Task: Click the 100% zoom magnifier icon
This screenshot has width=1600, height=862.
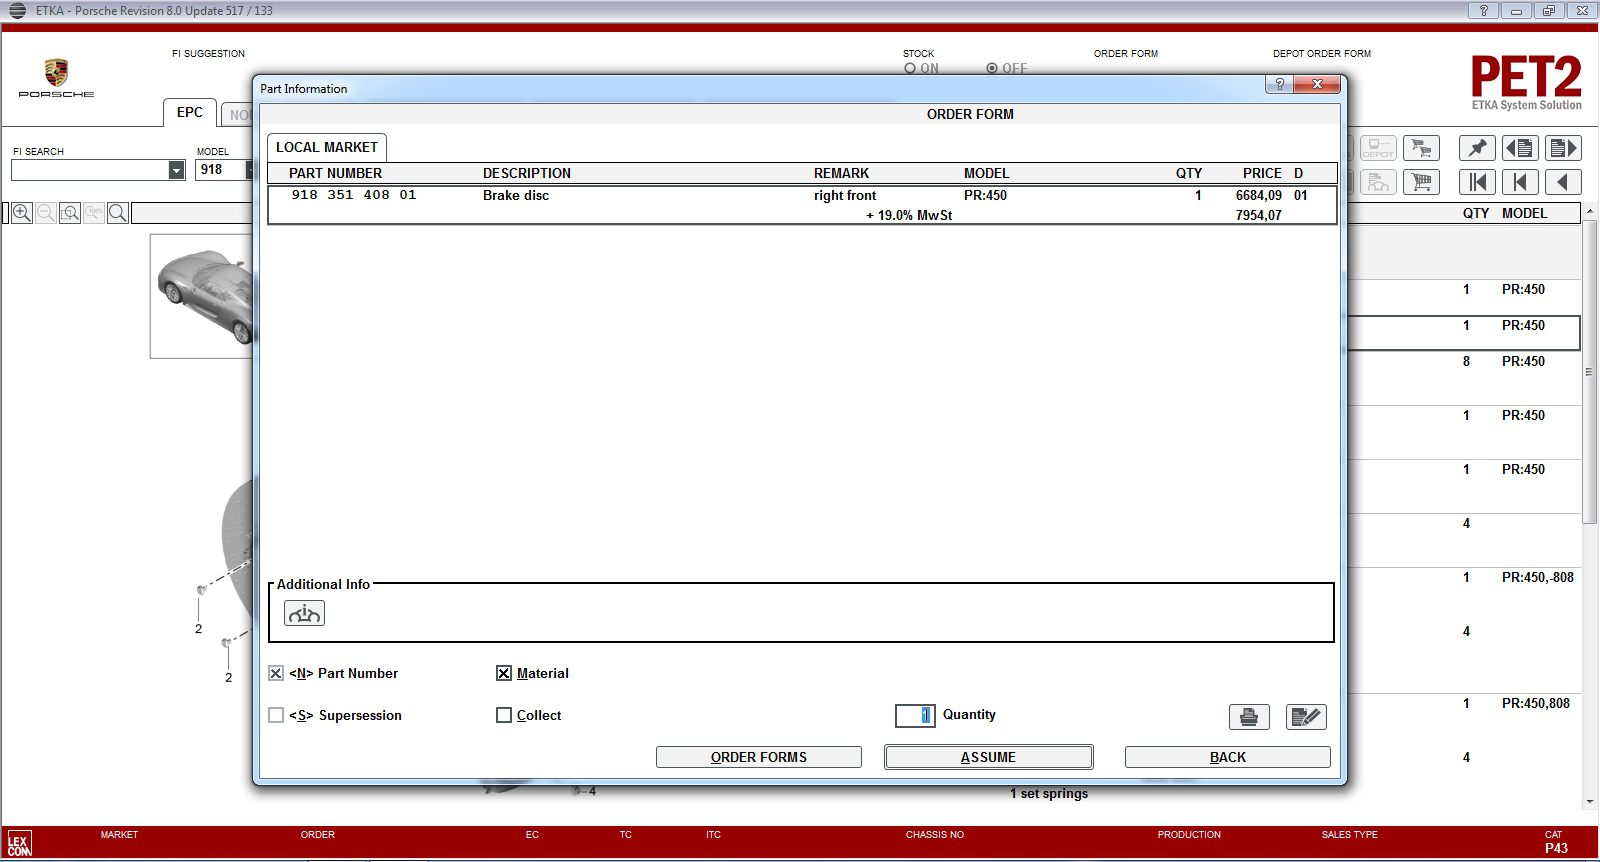Action: coord(94,213)
